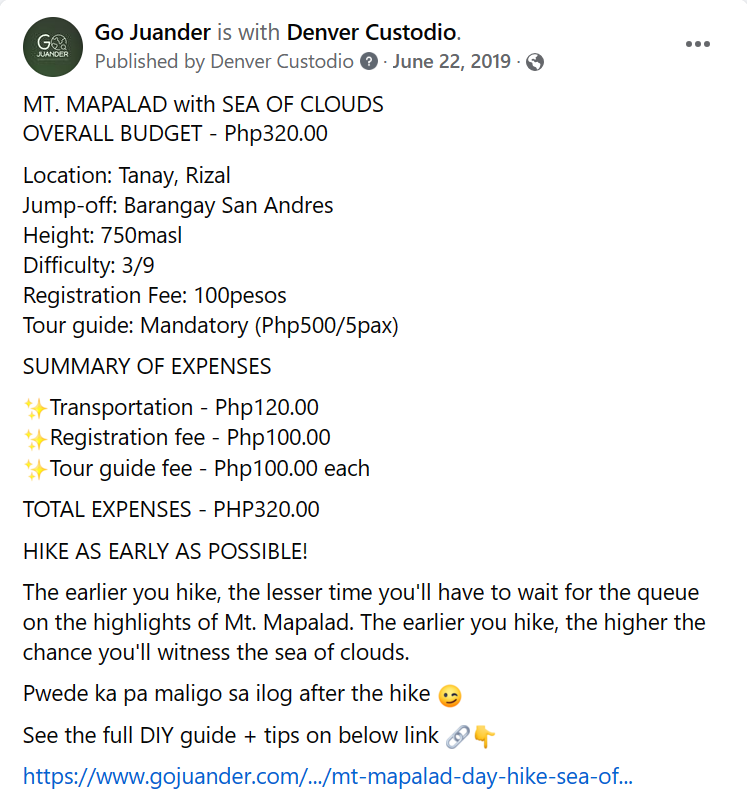Click the chain link emoji
This screenshot has width=747, height=805.
click(458, 737)
